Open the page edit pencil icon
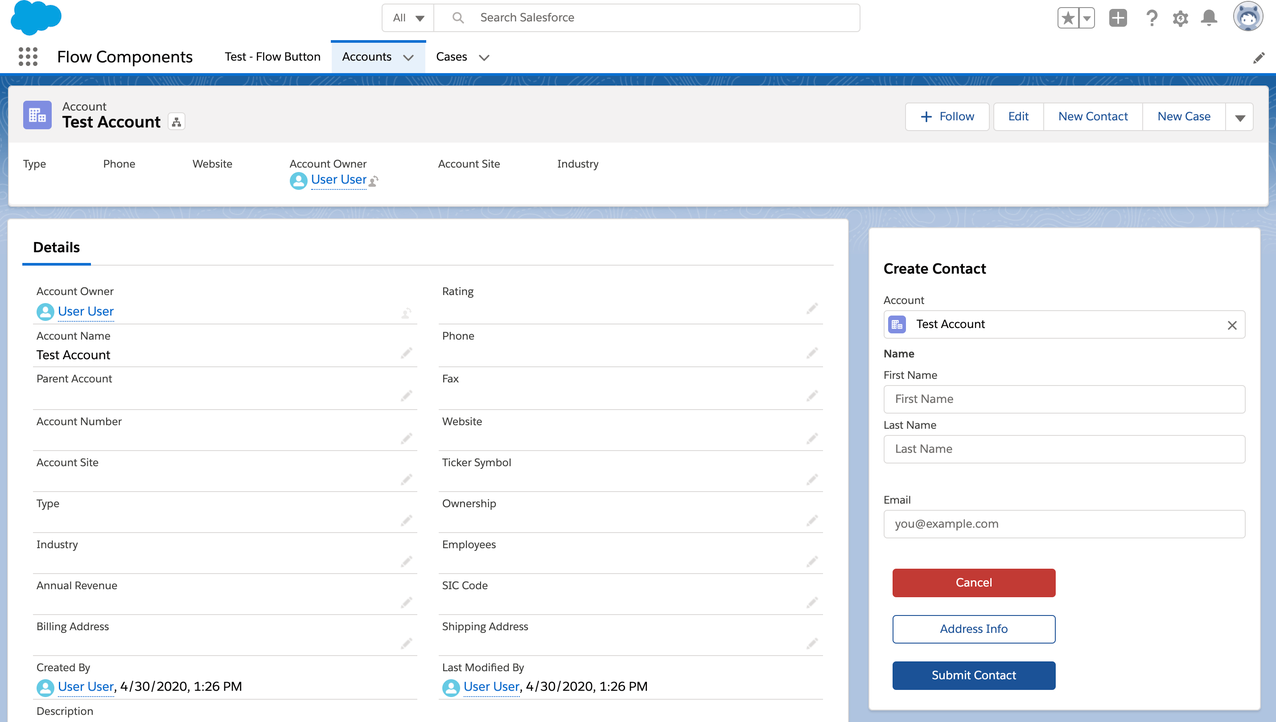1276x722 pixels. 1259,57
